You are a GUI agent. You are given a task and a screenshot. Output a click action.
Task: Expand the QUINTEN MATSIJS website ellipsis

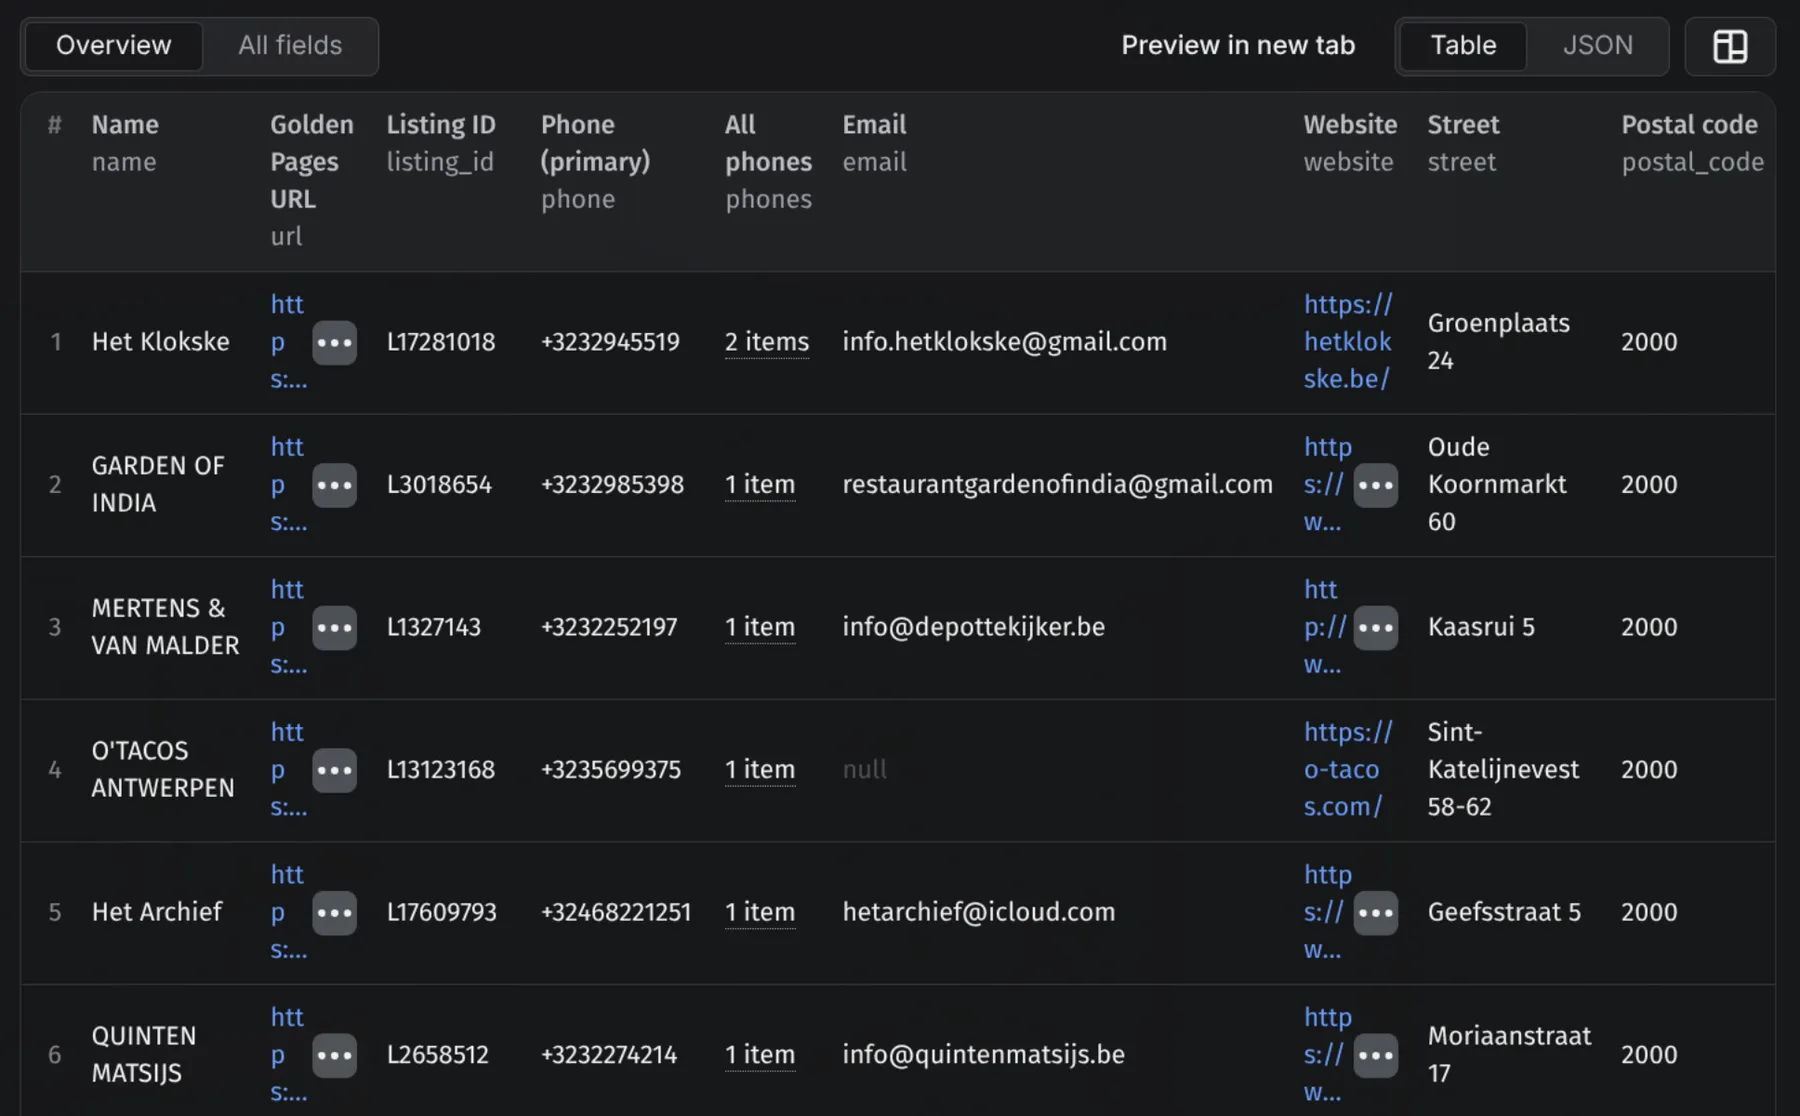point(1376,1056)
